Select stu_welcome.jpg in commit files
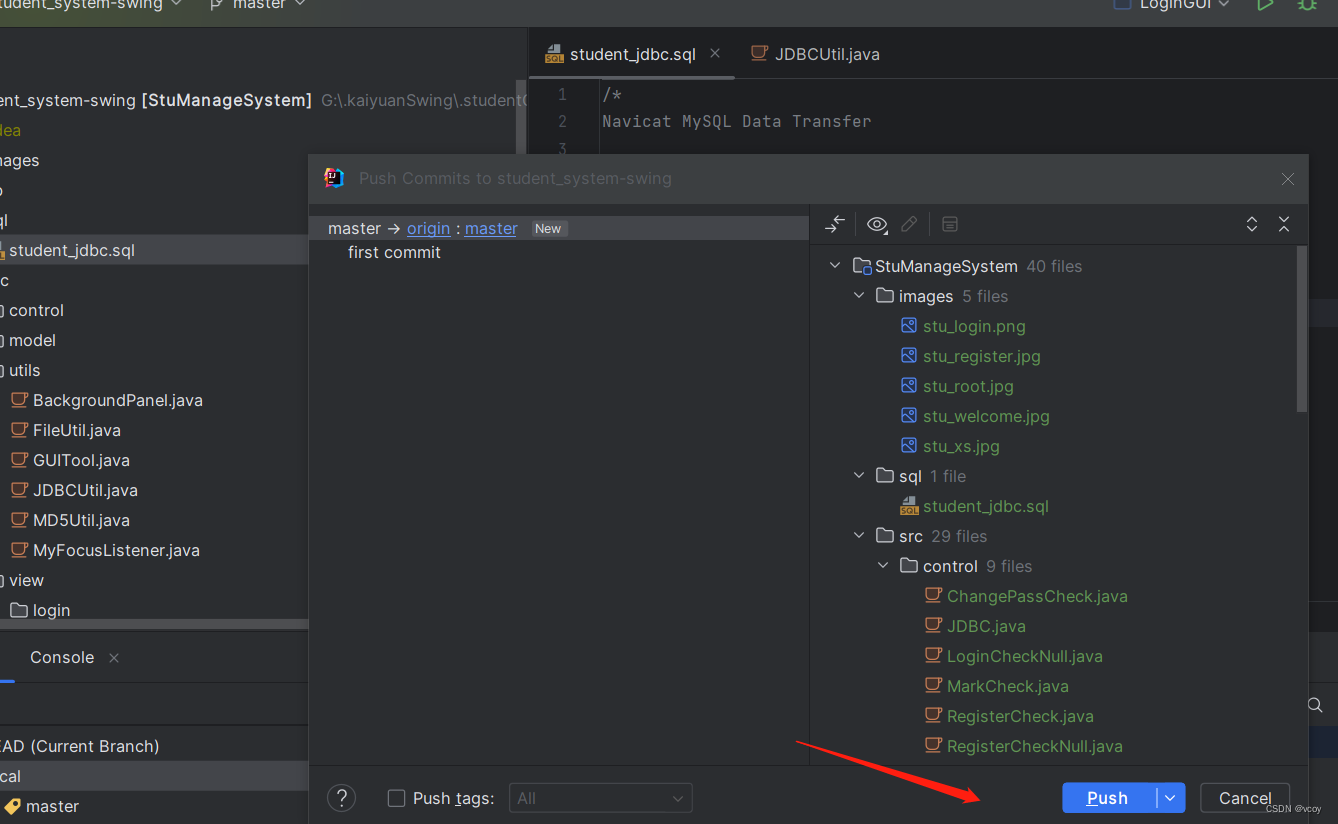The height and width of the screenshot is (824, 1338). 986,416
